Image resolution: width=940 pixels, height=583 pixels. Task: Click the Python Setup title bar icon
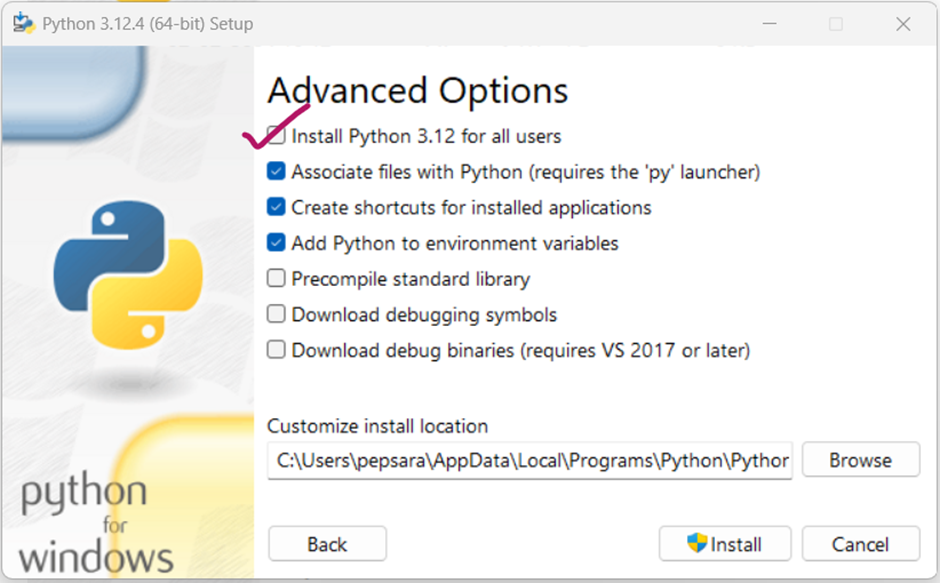[21, 22]
